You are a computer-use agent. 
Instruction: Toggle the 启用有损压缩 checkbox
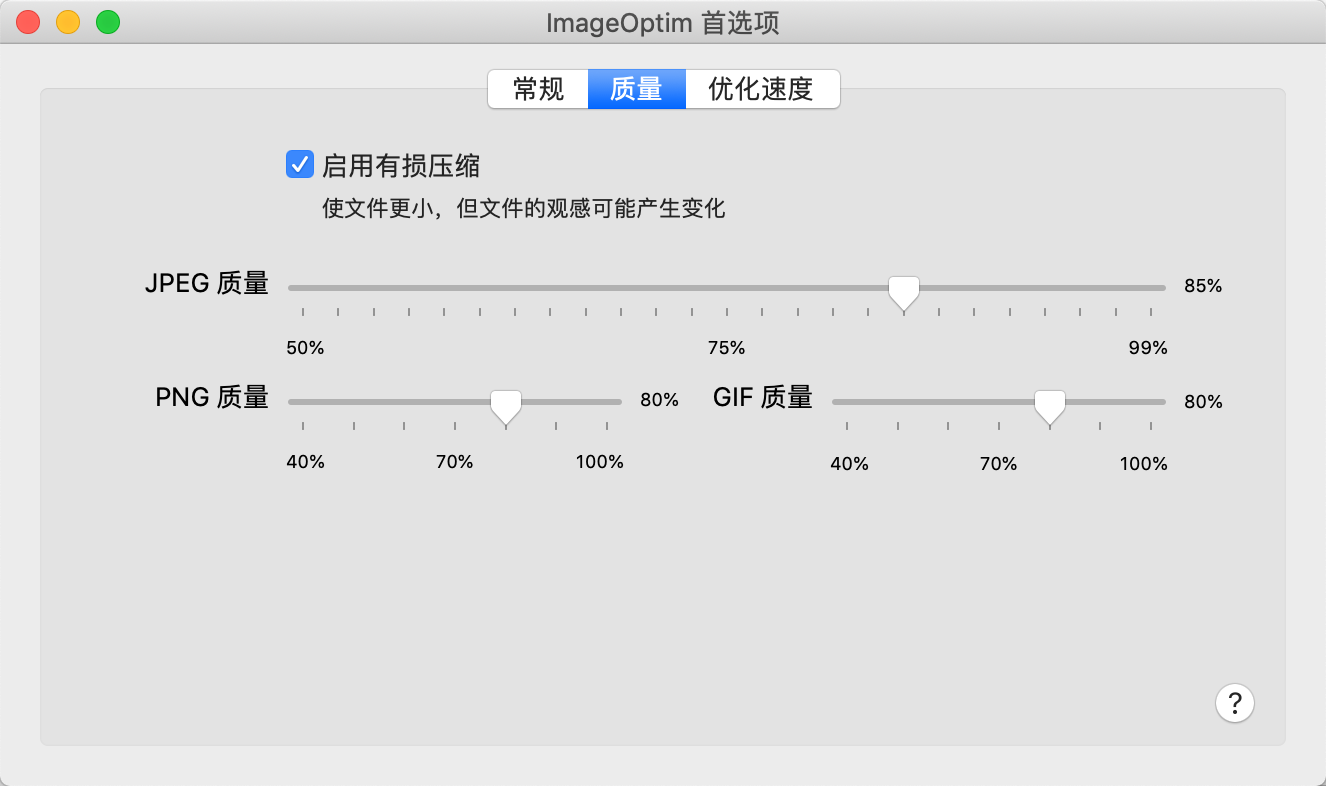300,164
